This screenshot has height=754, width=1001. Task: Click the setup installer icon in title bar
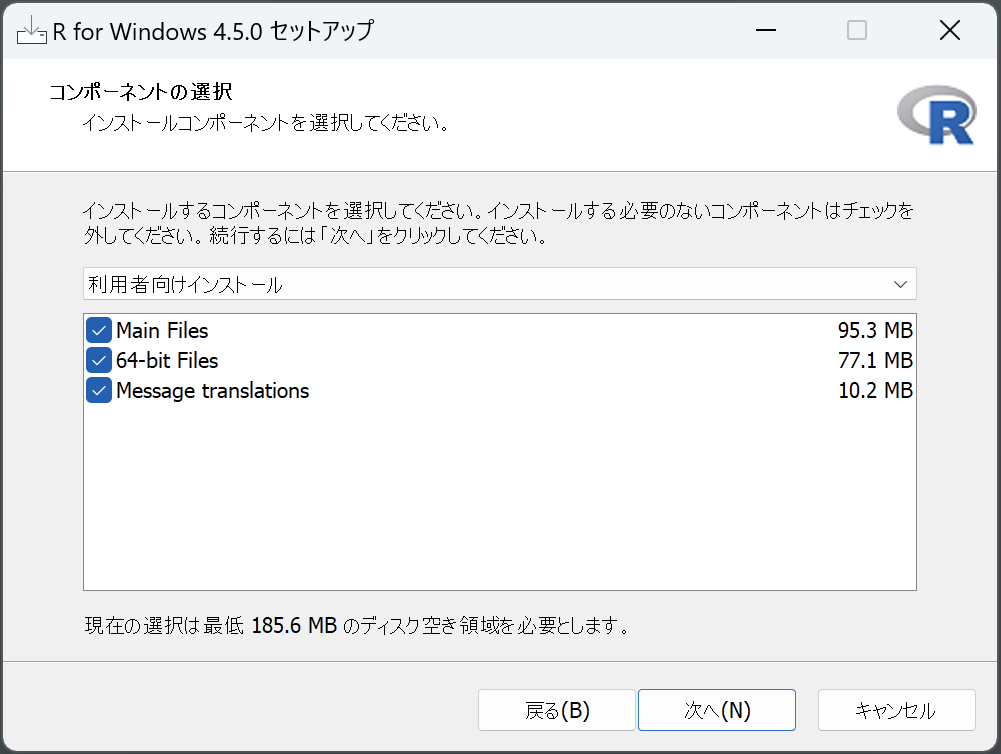[31, 31]
